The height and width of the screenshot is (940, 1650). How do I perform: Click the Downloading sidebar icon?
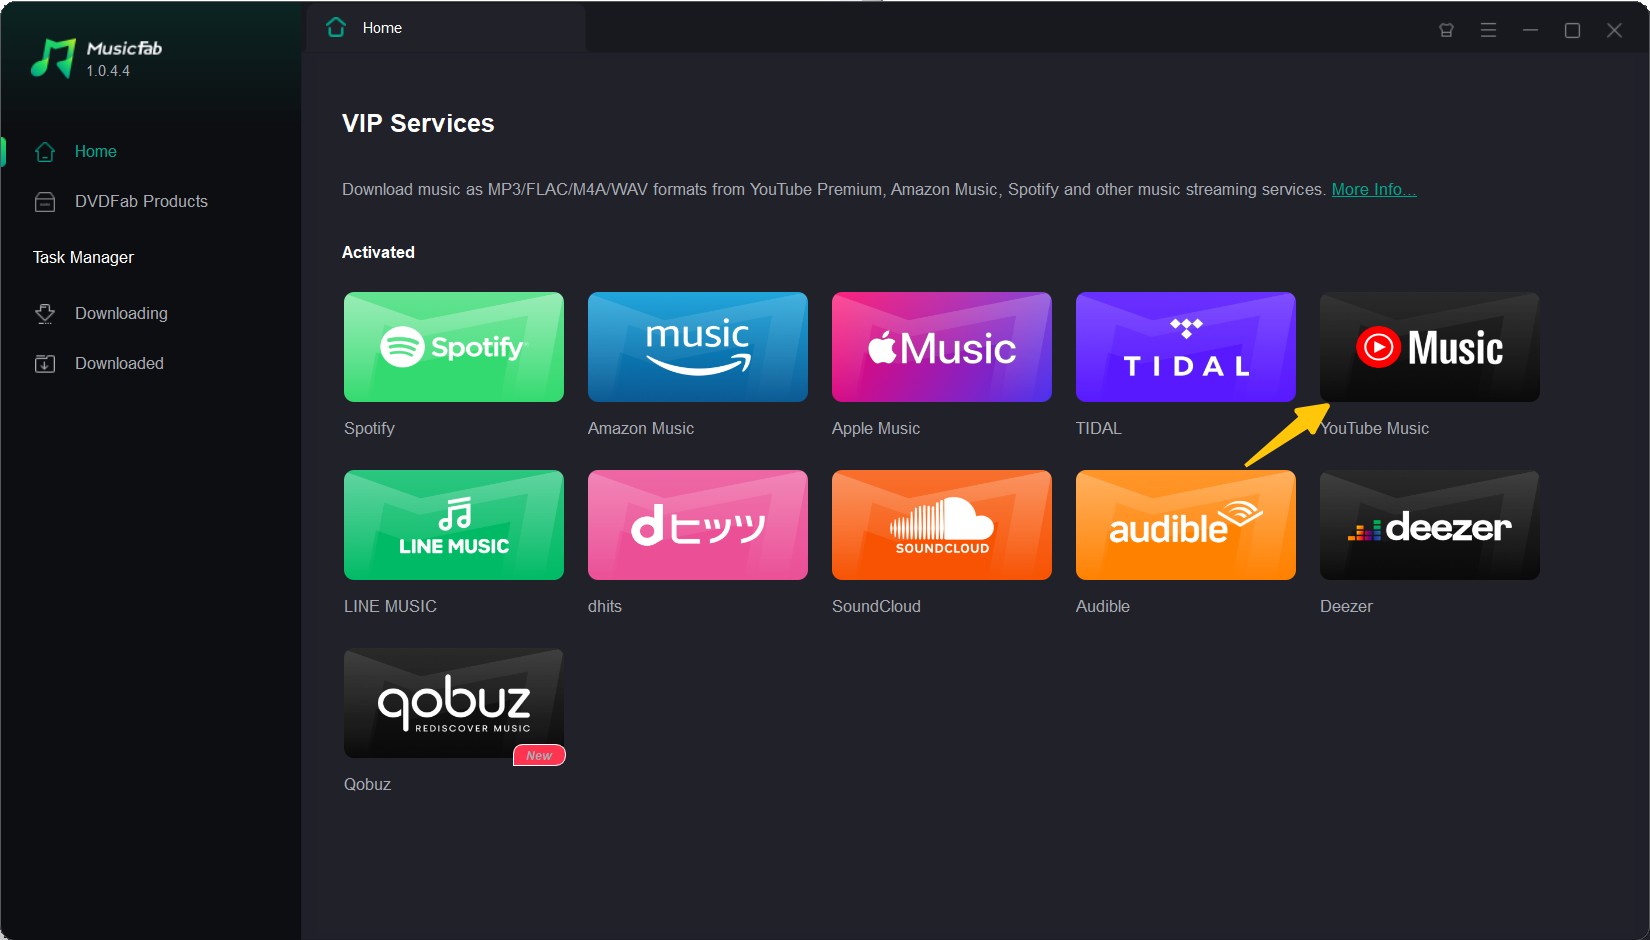click(x=45, y=314)
